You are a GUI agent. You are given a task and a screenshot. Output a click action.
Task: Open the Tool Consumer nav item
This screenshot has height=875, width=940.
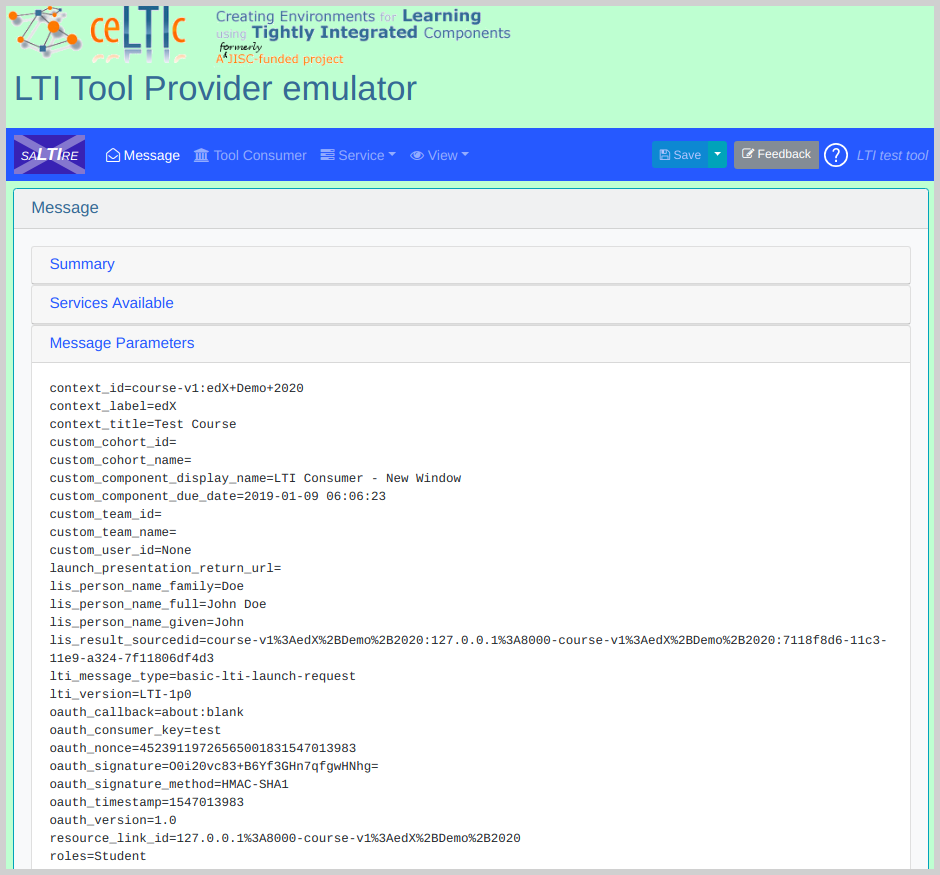click(x=250, y=155)
